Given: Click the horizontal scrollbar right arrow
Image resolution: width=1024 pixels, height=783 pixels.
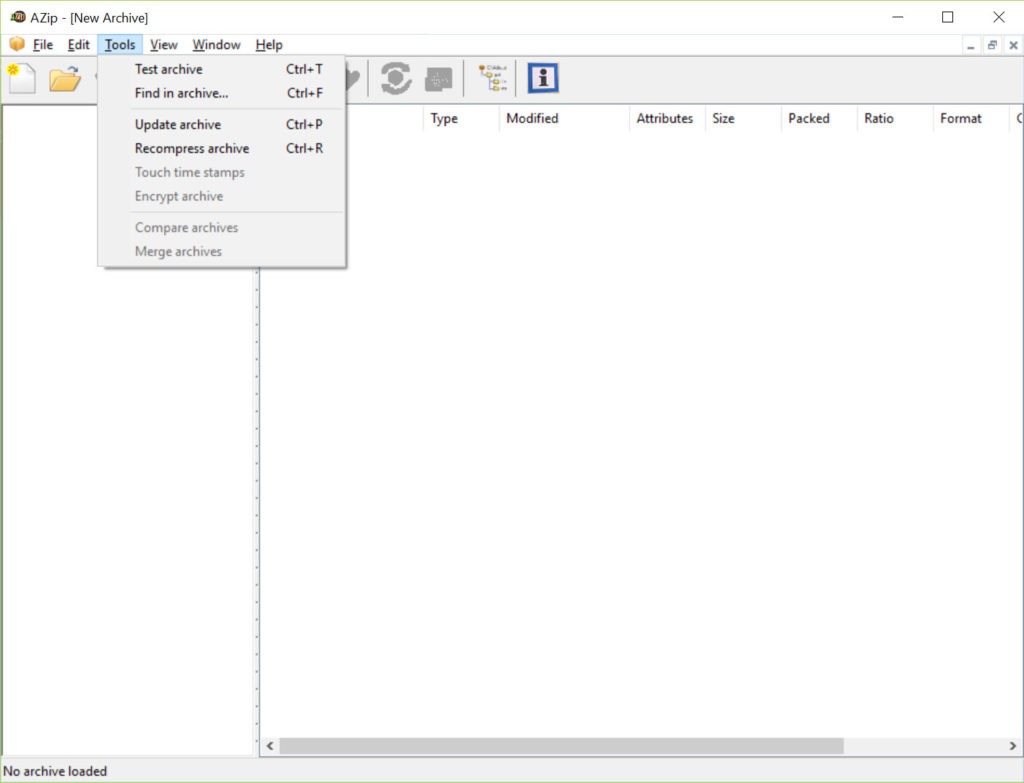Looking at the screenshot, I should (x=1012, y=746).
